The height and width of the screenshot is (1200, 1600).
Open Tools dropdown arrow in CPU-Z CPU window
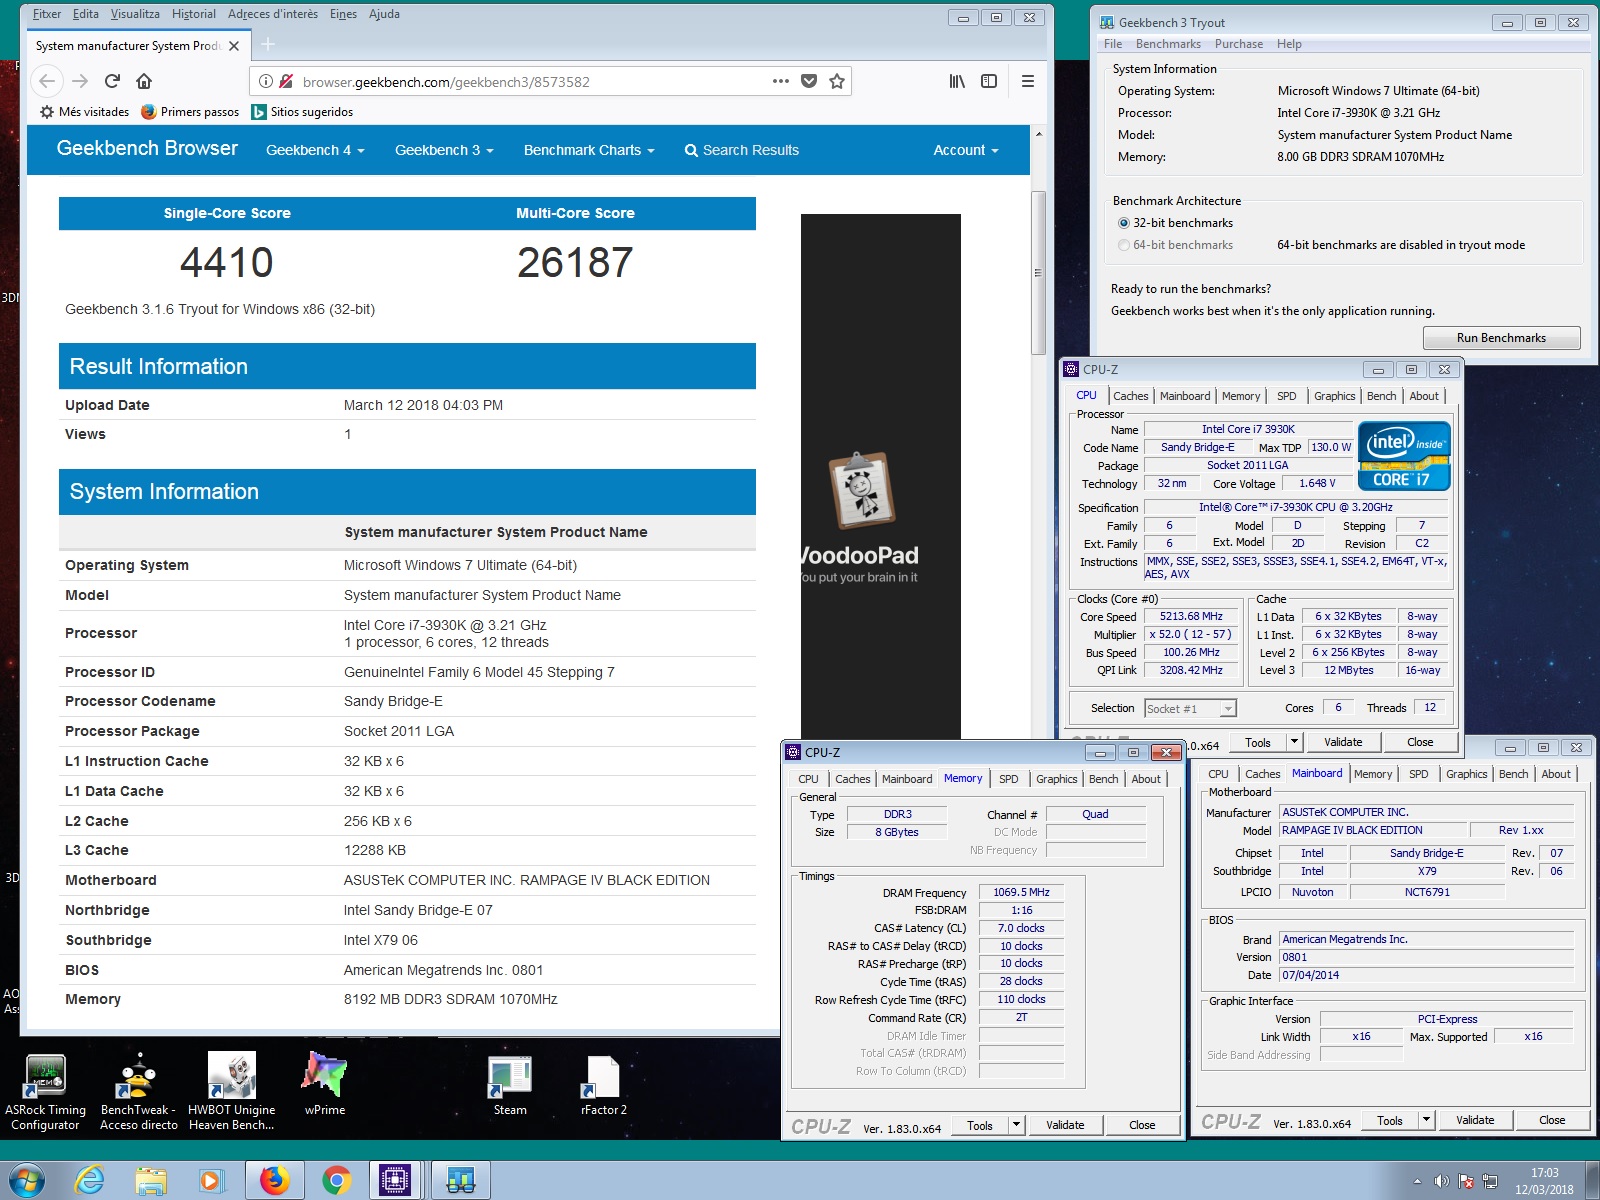point(1294,742)
